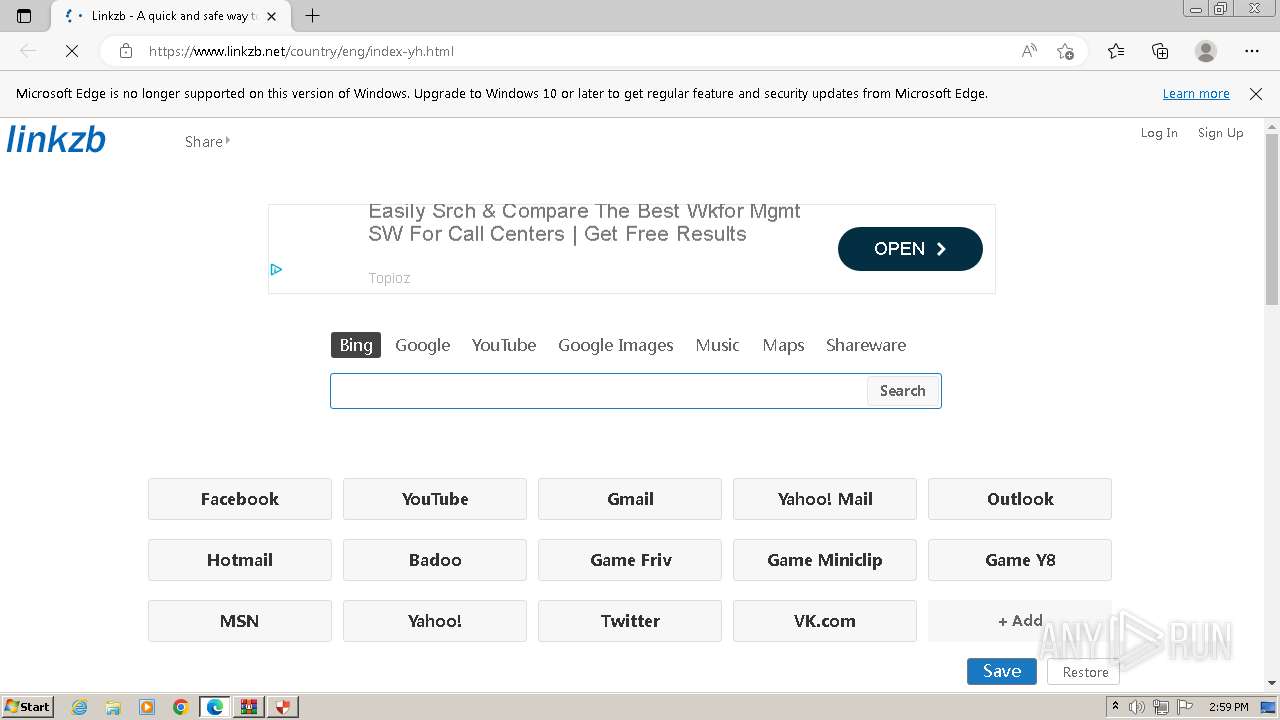This screenshot has width=1280, height=720.
Task: Click the + Add tile
Action: click(1020, 621)
